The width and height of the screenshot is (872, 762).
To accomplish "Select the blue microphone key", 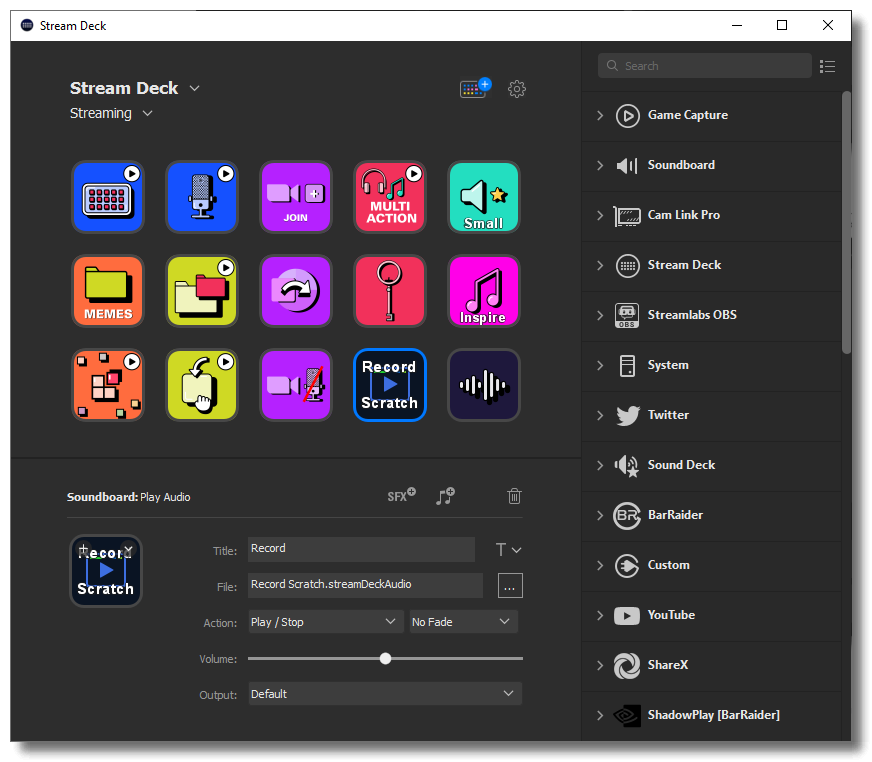I will [x=202, y=197].
